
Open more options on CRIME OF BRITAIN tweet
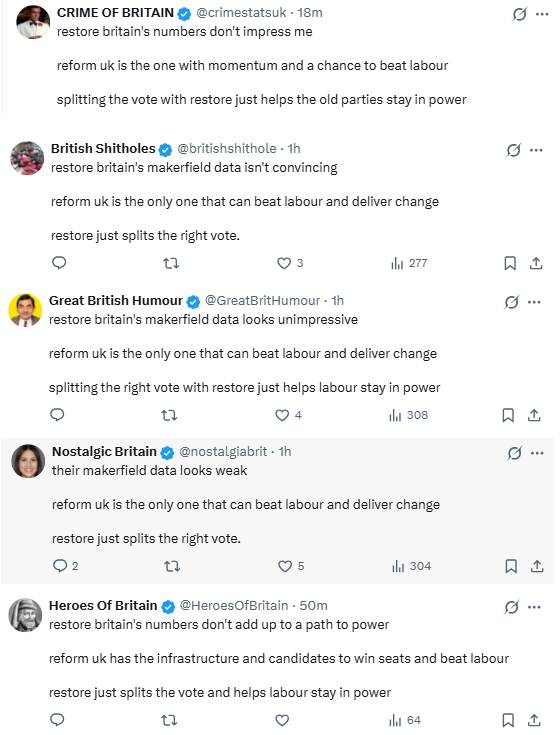542,14
